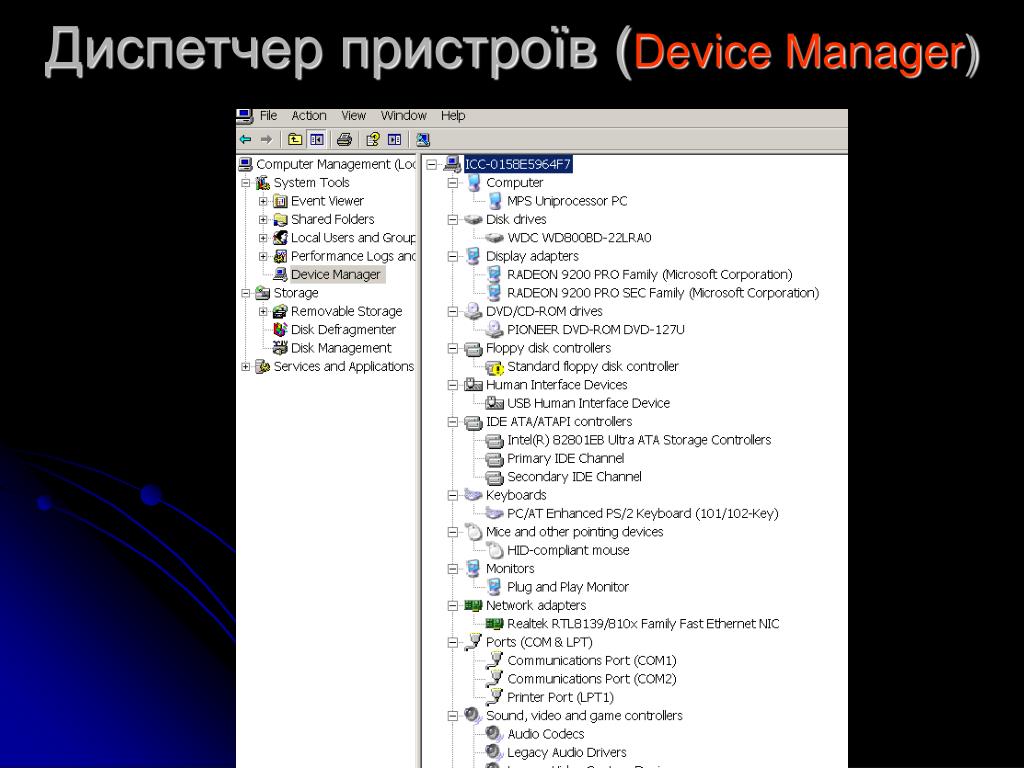Click the USB Human Interface Device icon
The image size is (1024, 768).
tap(495, 404)
